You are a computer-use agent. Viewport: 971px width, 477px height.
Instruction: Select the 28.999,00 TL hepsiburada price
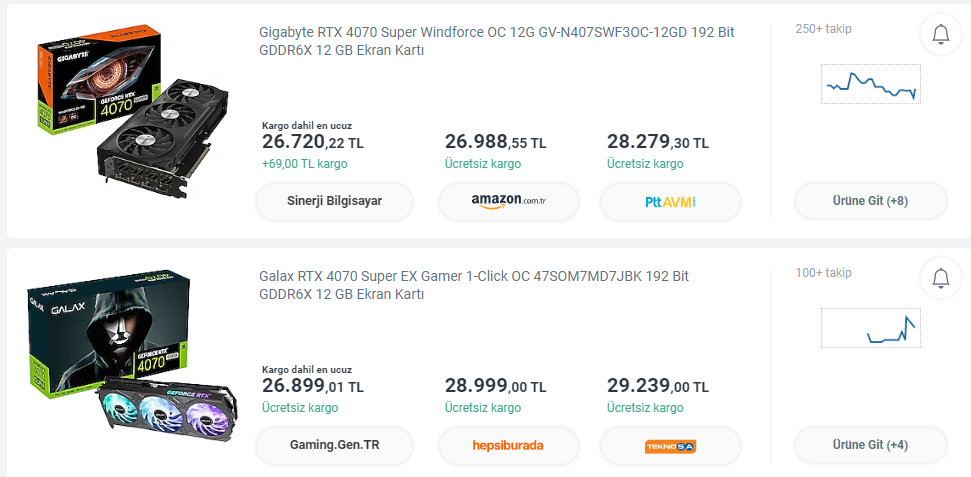[x=495, y=386]
